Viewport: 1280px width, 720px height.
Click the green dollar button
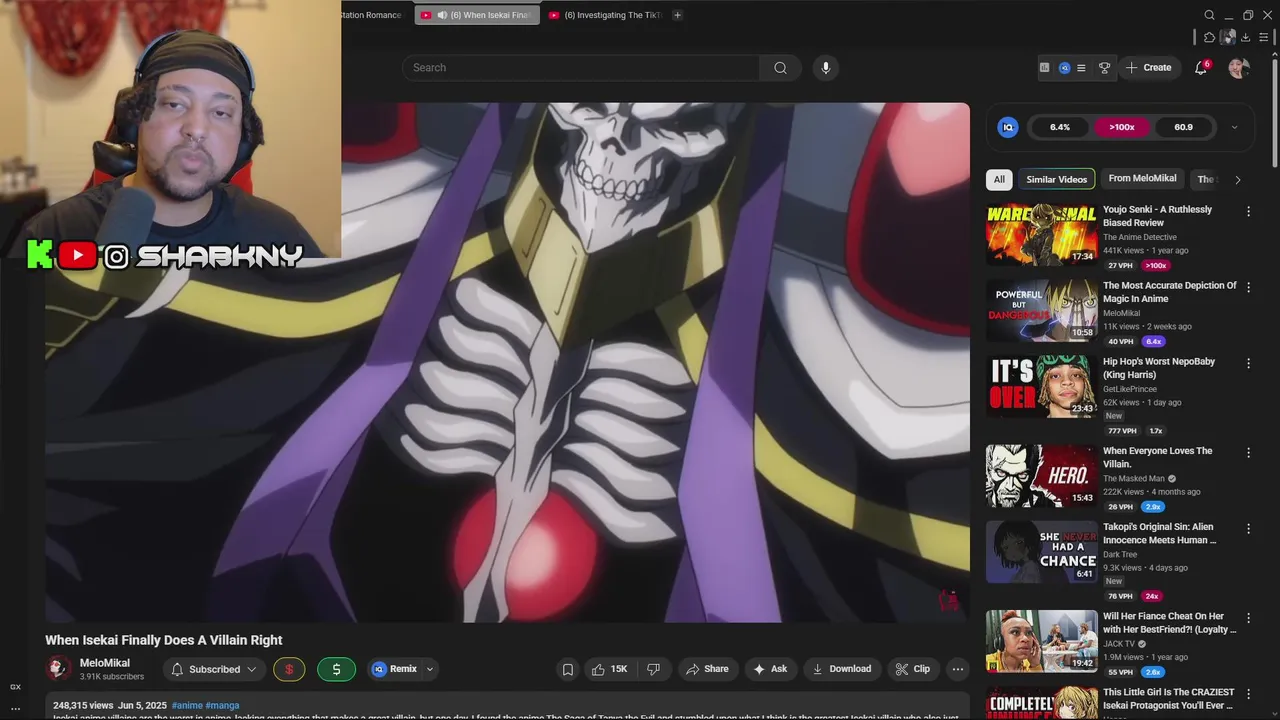[336, 669]
